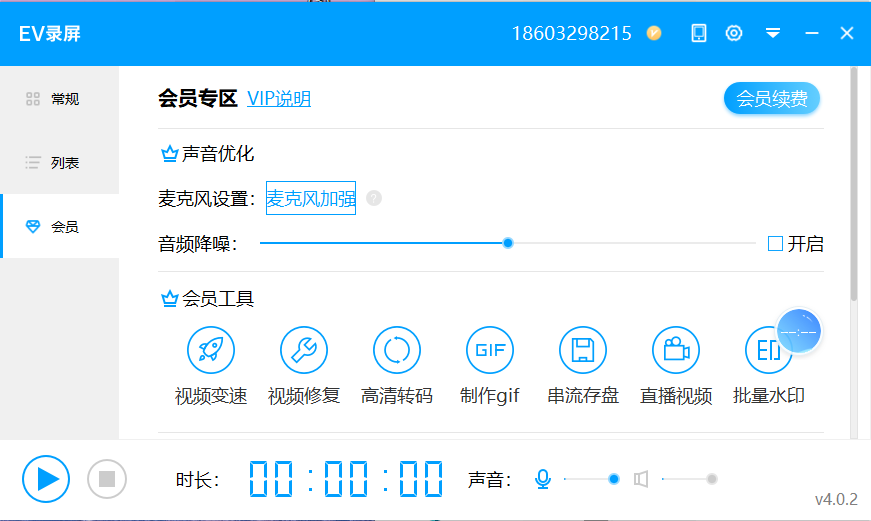This screenshot has width=871, height=521.
Task: Close the EV录屏 window
Action: [x=847, y=33]
